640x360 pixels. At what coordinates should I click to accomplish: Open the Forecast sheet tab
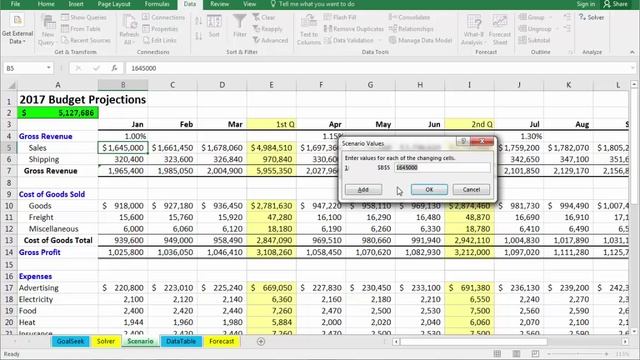[x=222, y=341]
